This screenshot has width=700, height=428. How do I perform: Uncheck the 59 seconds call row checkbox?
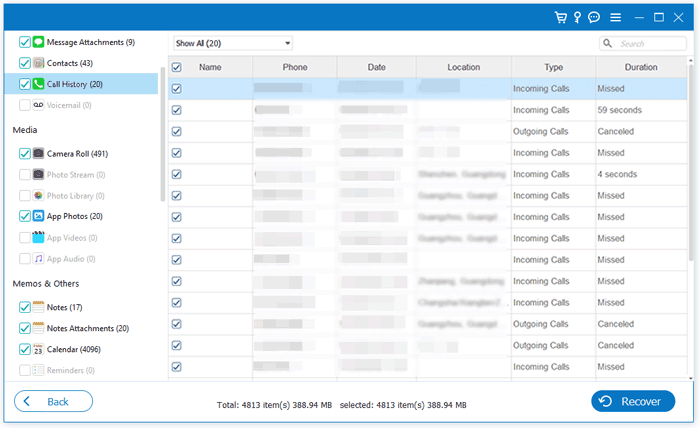[177, 110]
